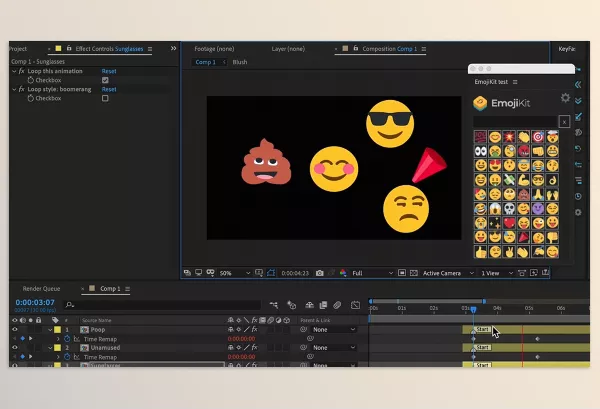The image size is (600, 409).
Task: Pick the flexed biceps emoji in EmojiKit
Action: 523,180
